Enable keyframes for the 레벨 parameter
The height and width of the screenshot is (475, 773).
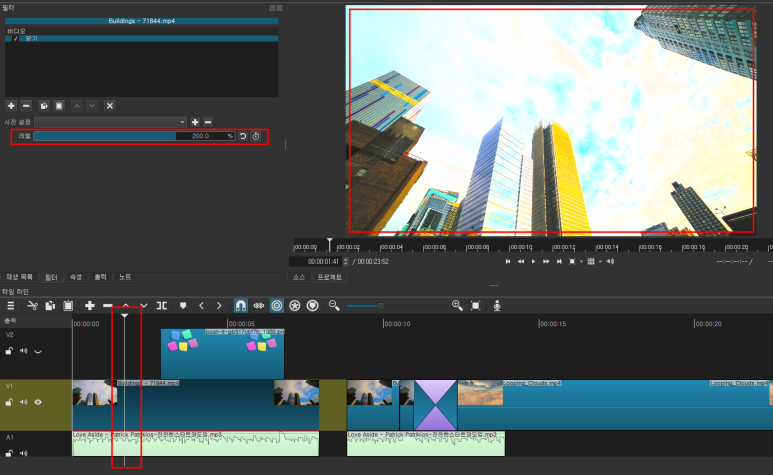tap(256, 136)
